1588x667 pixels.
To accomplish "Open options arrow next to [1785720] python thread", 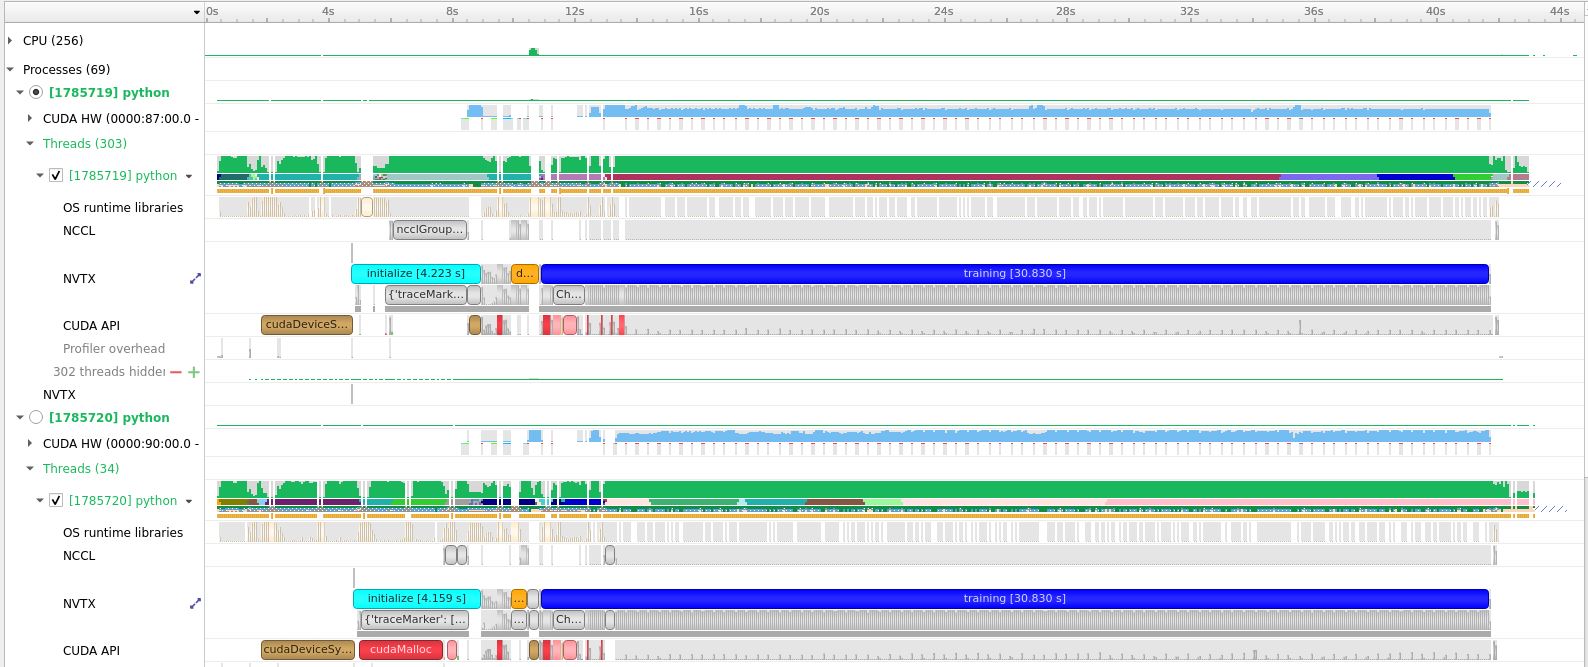I will pyautogui.click(x=189, y=501).
